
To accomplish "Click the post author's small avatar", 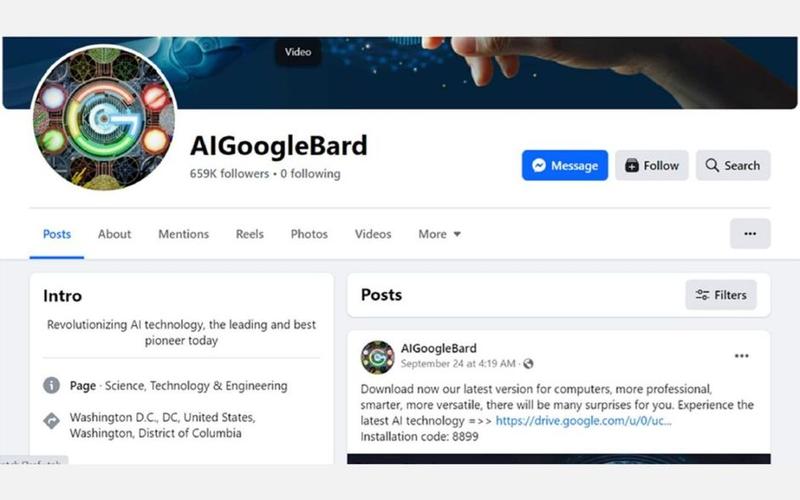I will (x=378, y=357).
